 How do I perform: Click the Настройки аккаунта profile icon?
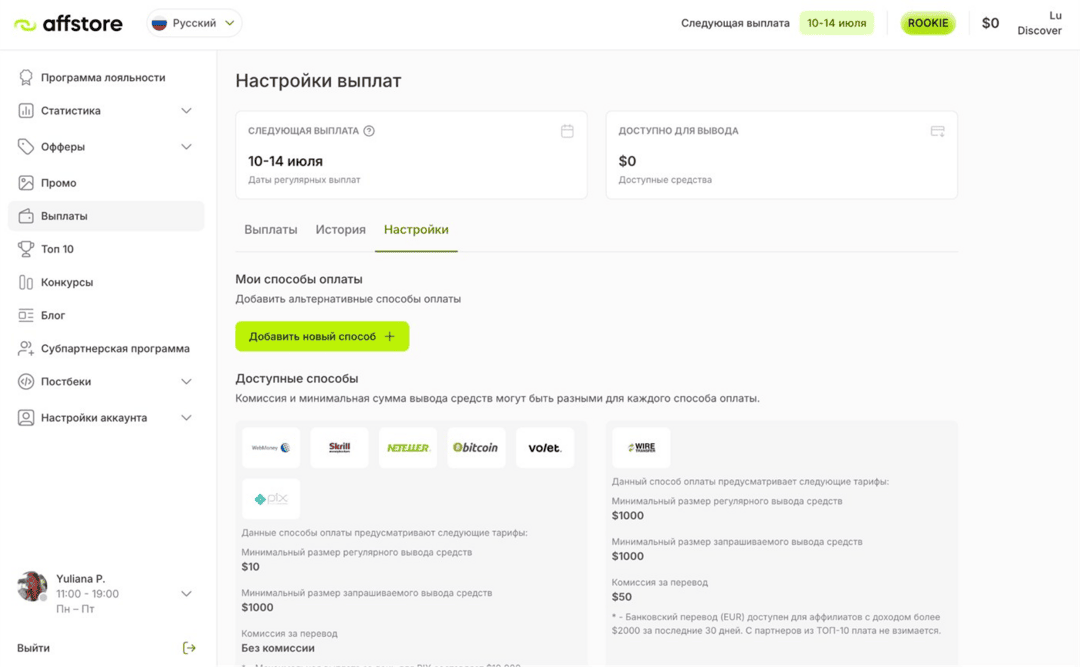[x=25, y=418]
